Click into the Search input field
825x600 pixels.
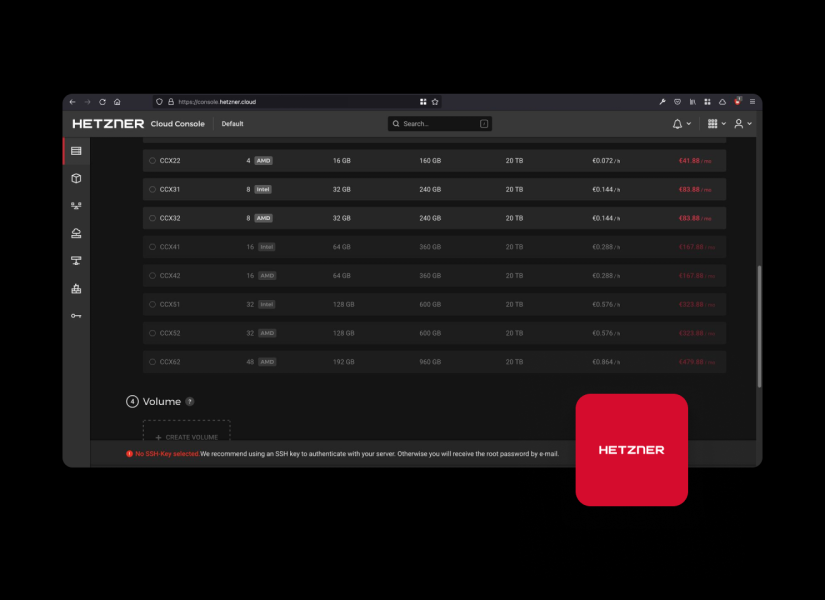pyautogui.click(x=438, y=124)
